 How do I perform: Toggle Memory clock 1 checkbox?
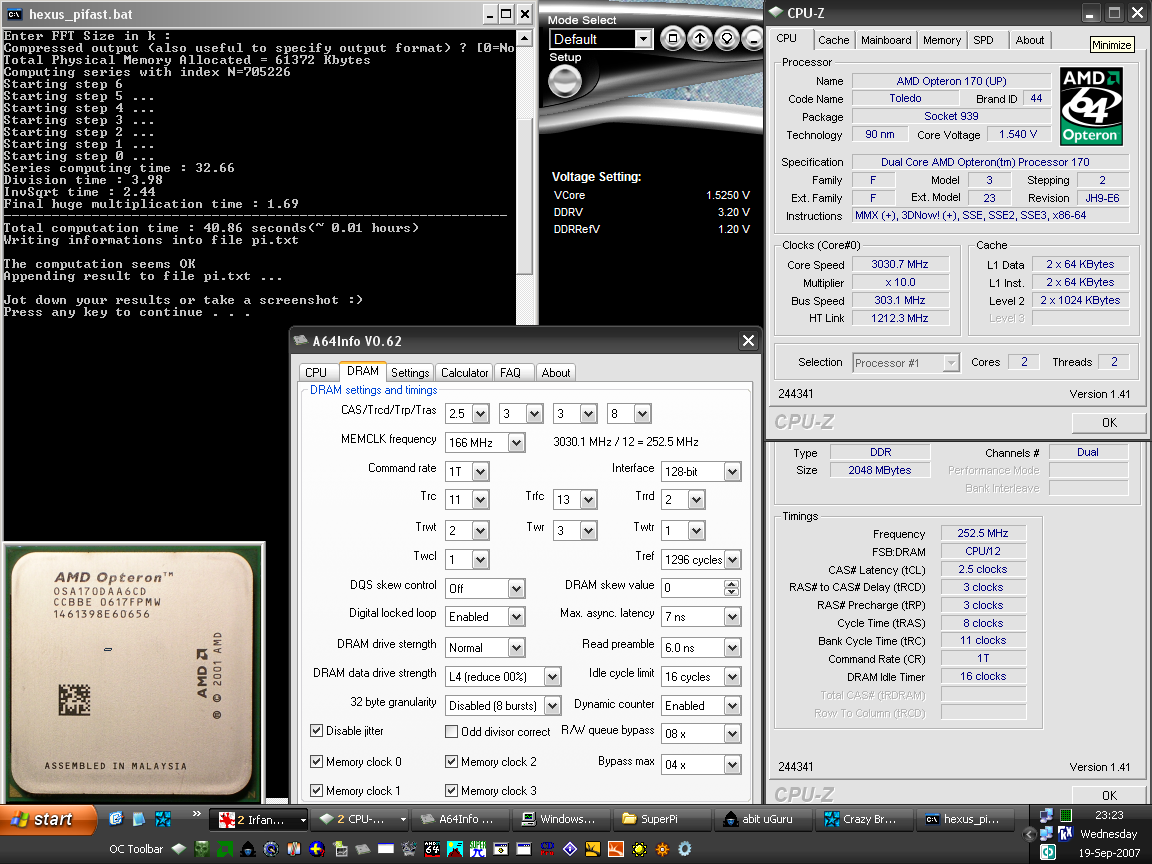coord(317,791)
